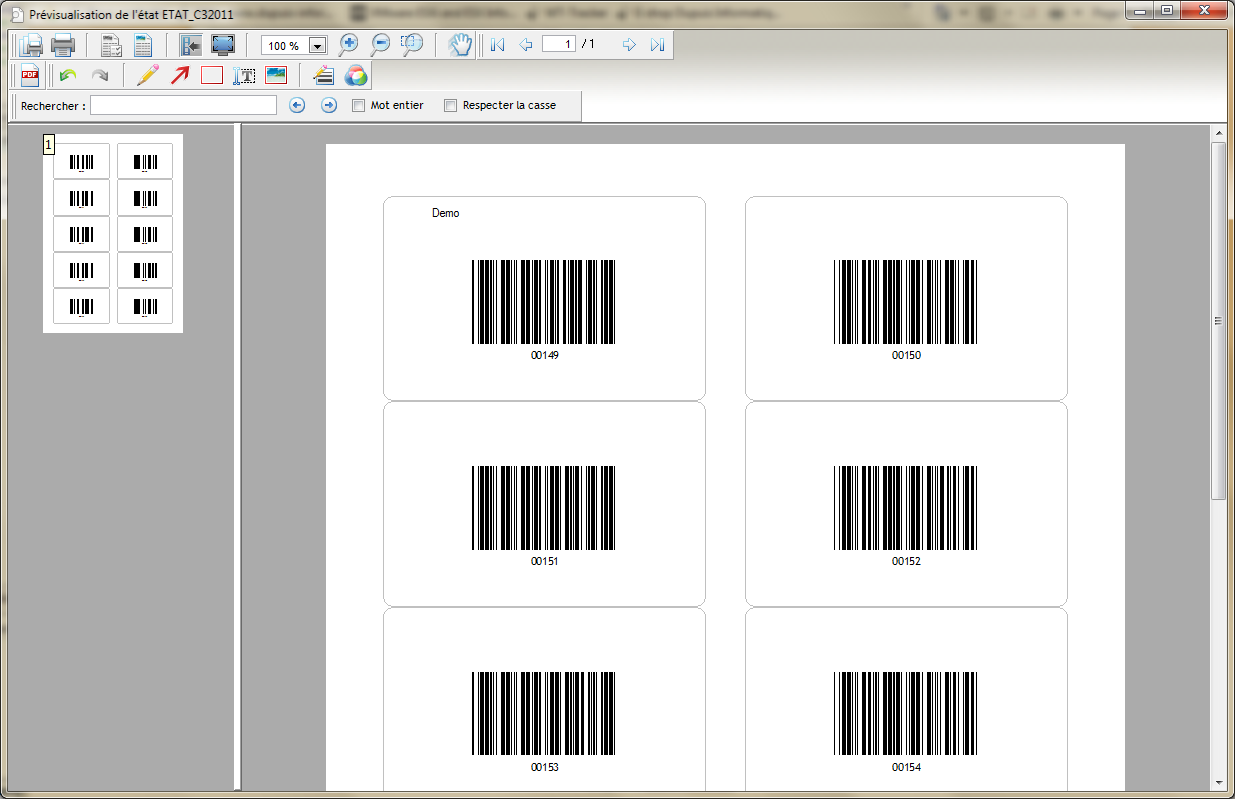Image resolution: width=1235 pixels, height=799 pixels.
Task: Select the red rectangle annotation tool
Action: click(212, 75)
